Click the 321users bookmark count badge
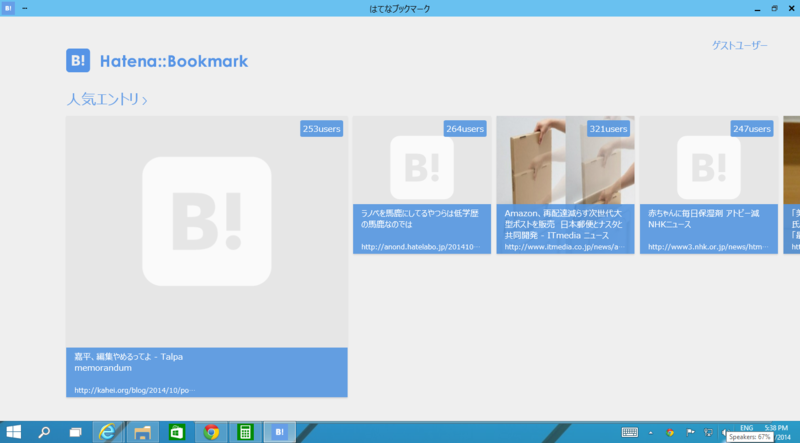The image size is (800, 443). click(x=608, y=129)
